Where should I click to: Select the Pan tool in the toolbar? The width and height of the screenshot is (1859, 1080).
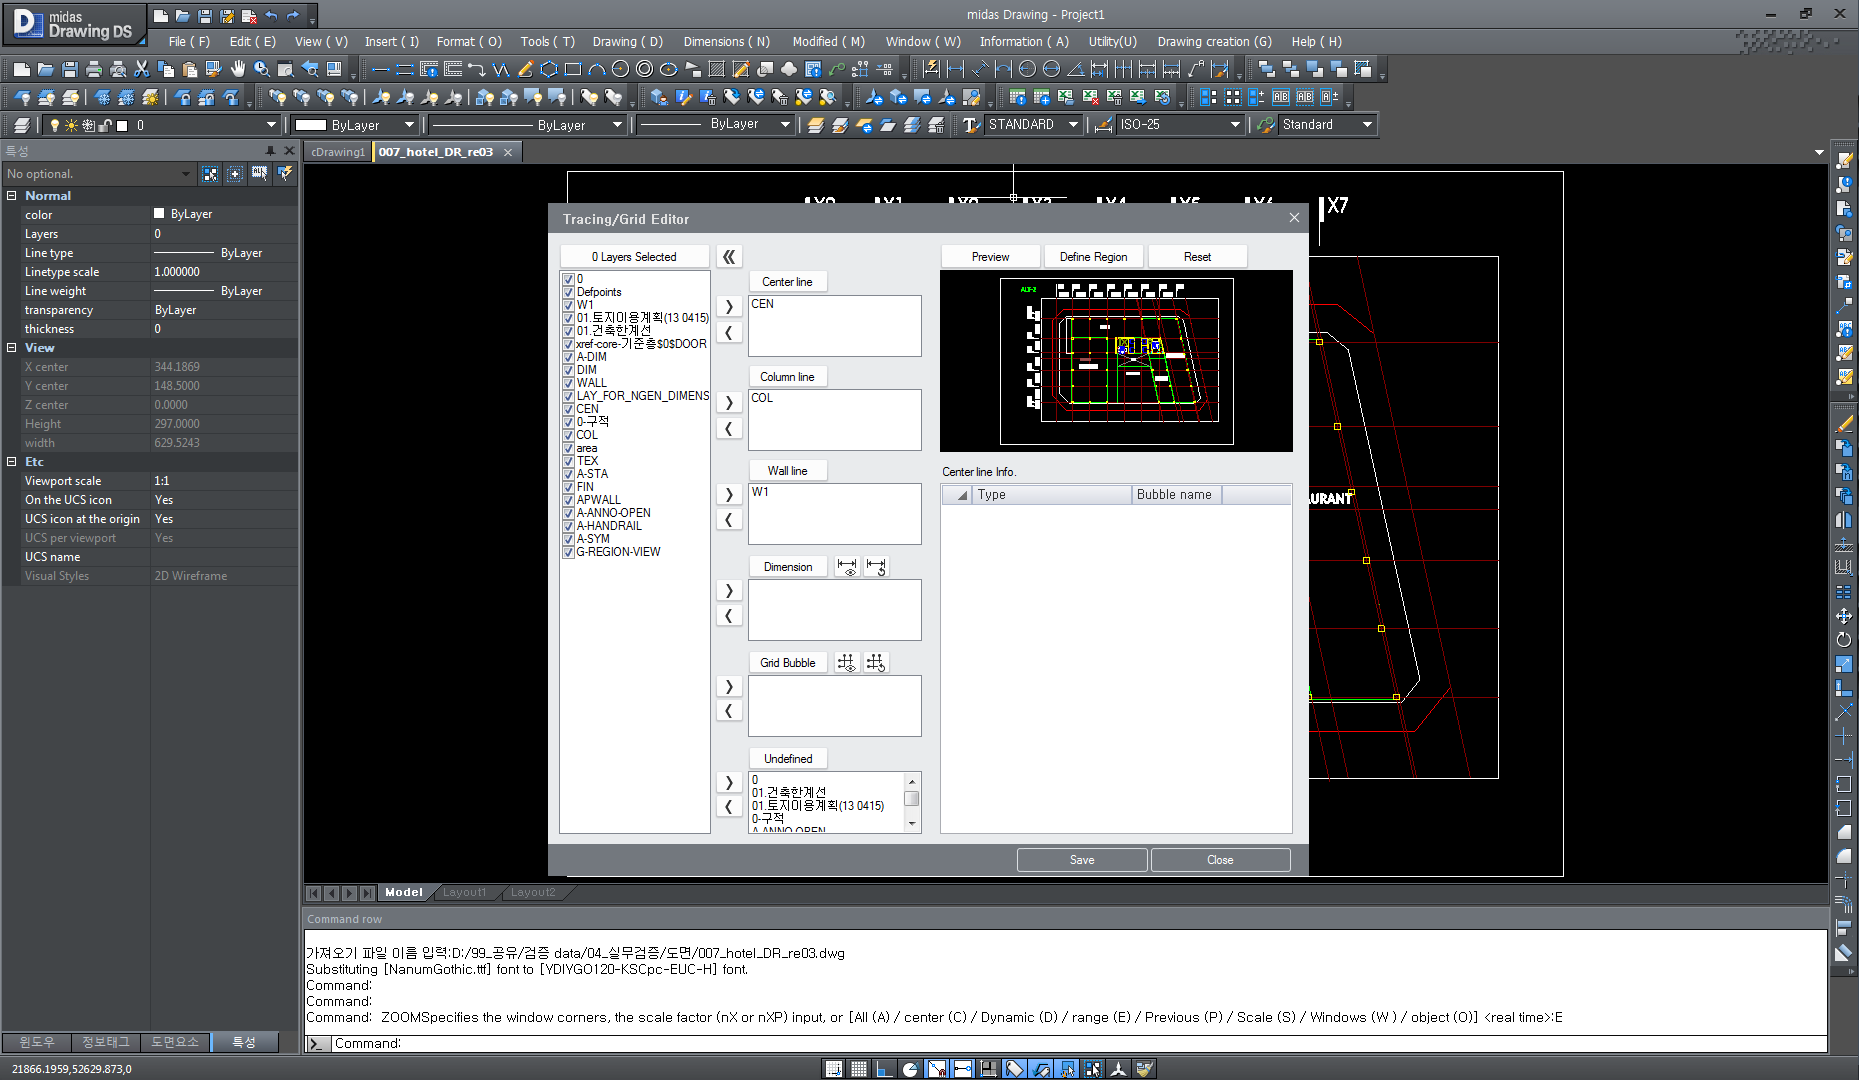pyautogui.click(x=238, y=69)
